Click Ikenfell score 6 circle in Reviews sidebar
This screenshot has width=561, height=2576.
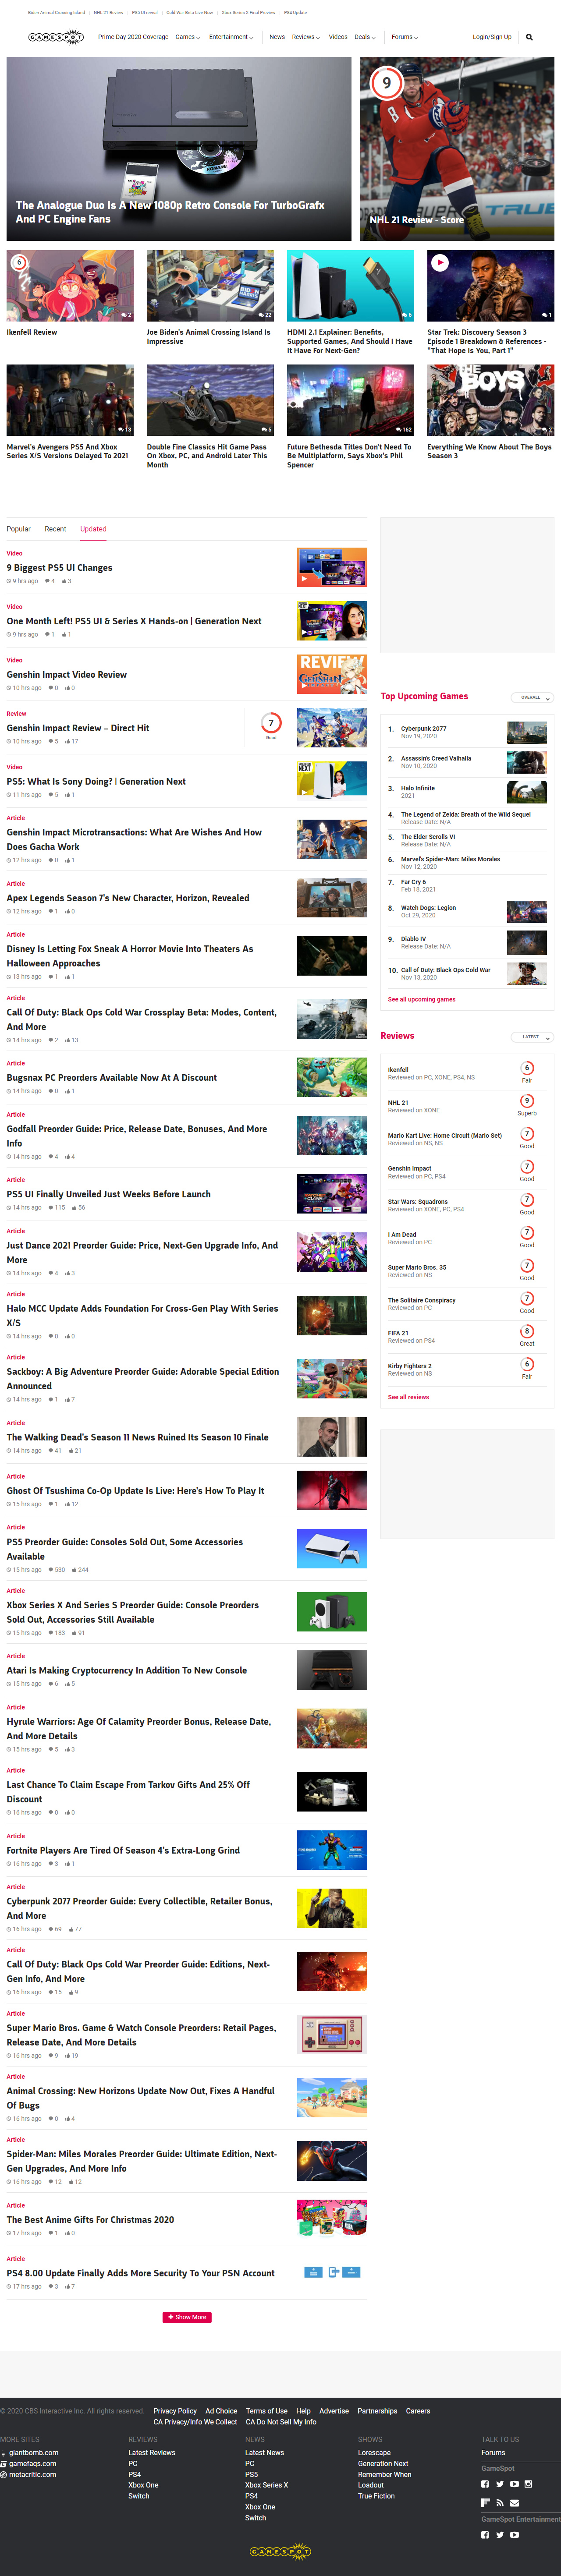click(527, 1068)
